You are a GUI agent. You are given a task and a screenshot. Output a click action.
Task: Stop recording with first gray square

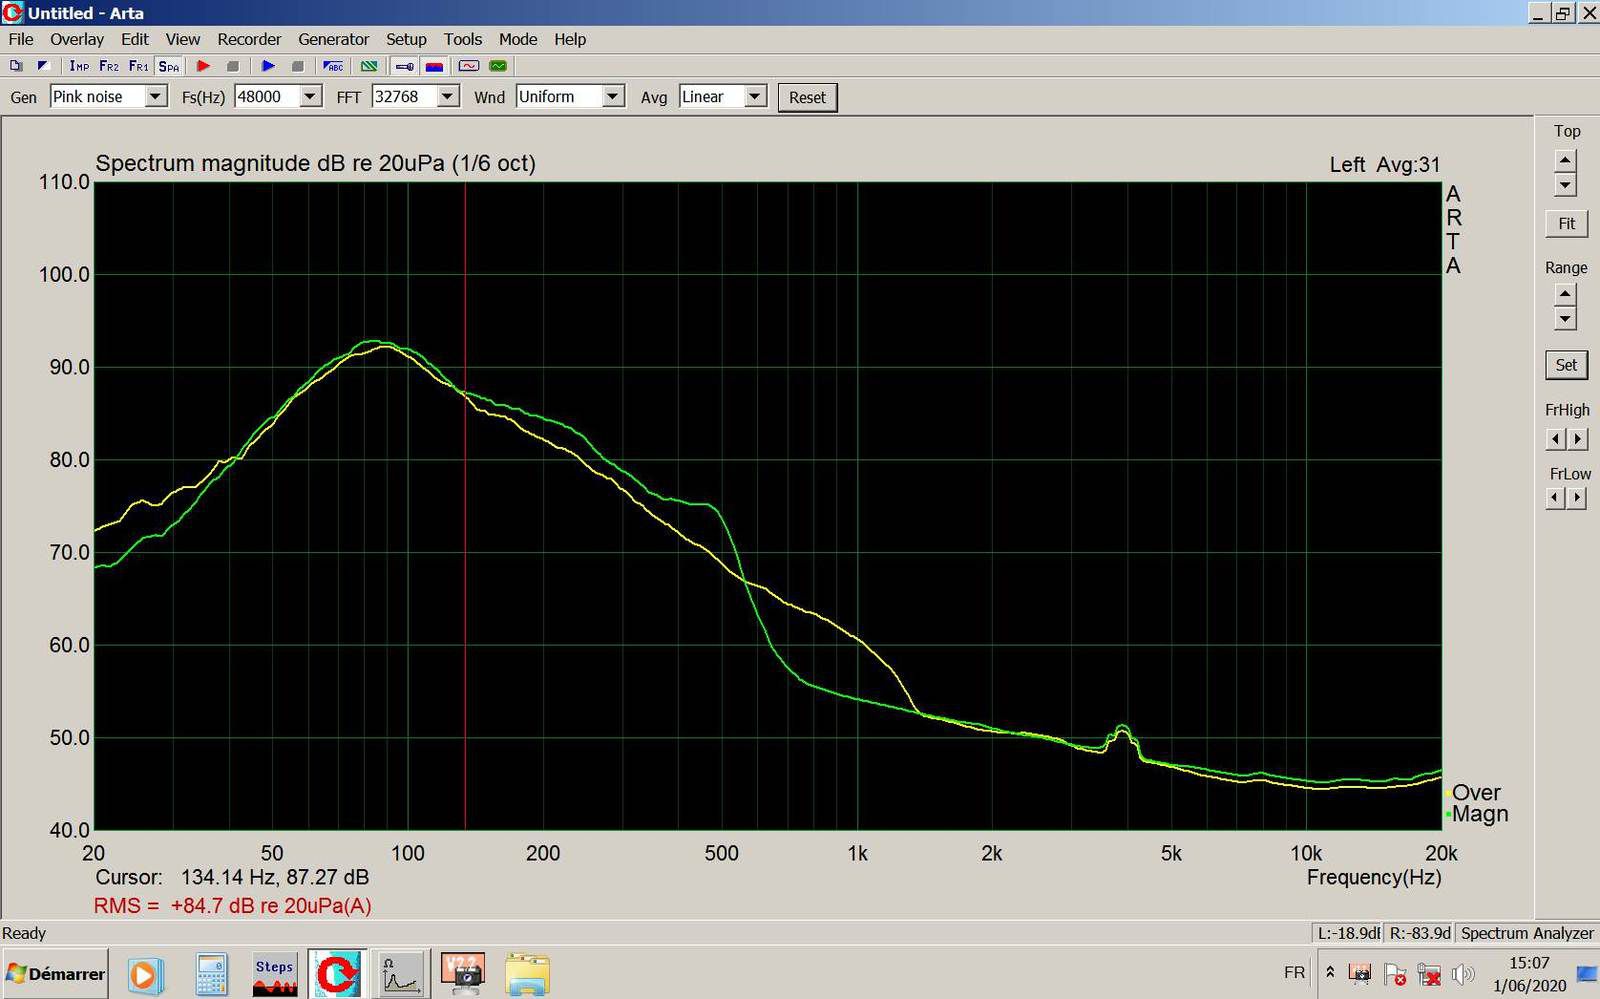click(x=233, y=66)
